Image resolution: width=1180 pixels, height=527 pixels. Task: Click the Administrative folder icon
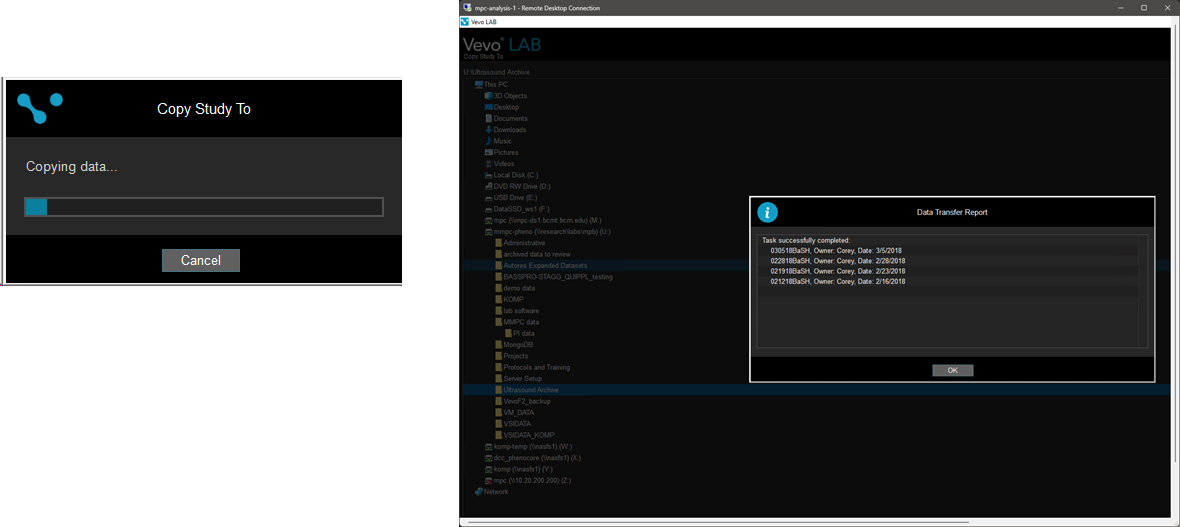pos(498,243)
